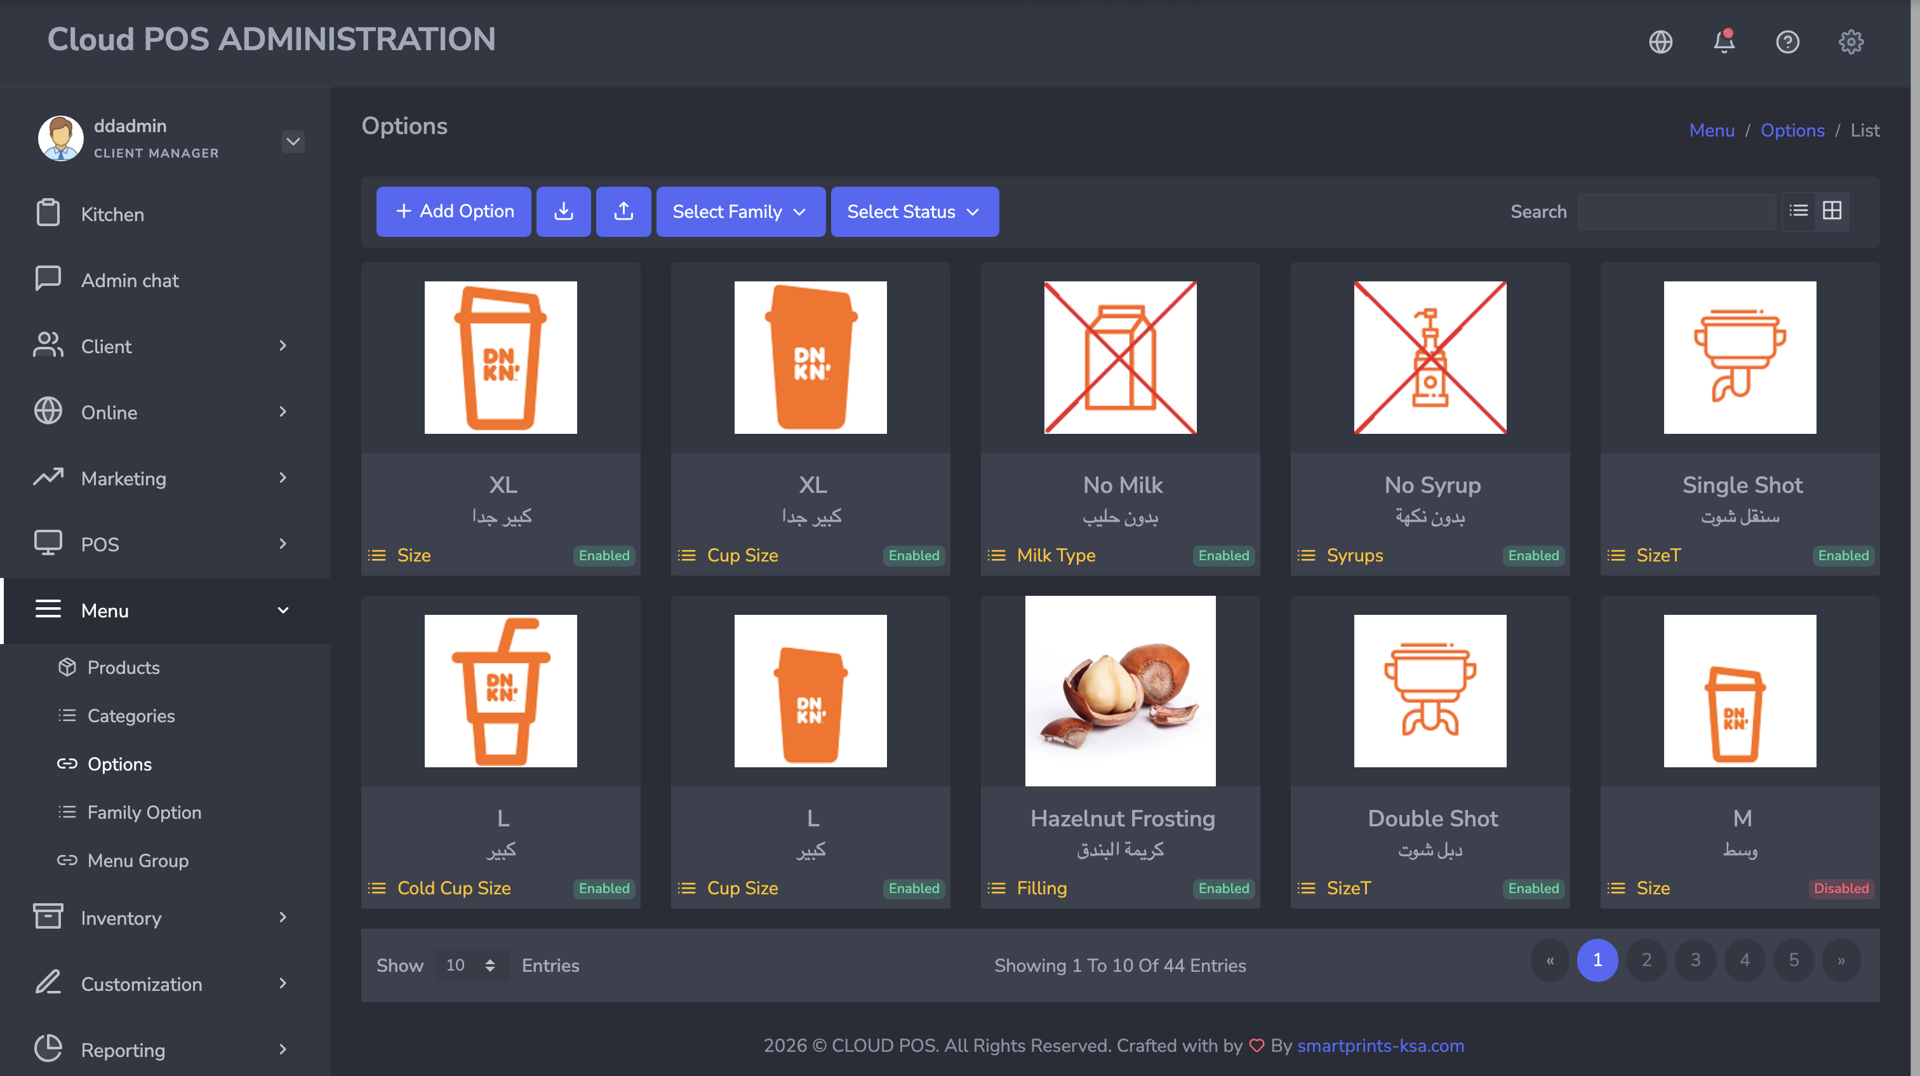This screenshot has width=1920, height=1076.
Task: Toggle Enabled status on XL Size card
Action: (604, 556)
